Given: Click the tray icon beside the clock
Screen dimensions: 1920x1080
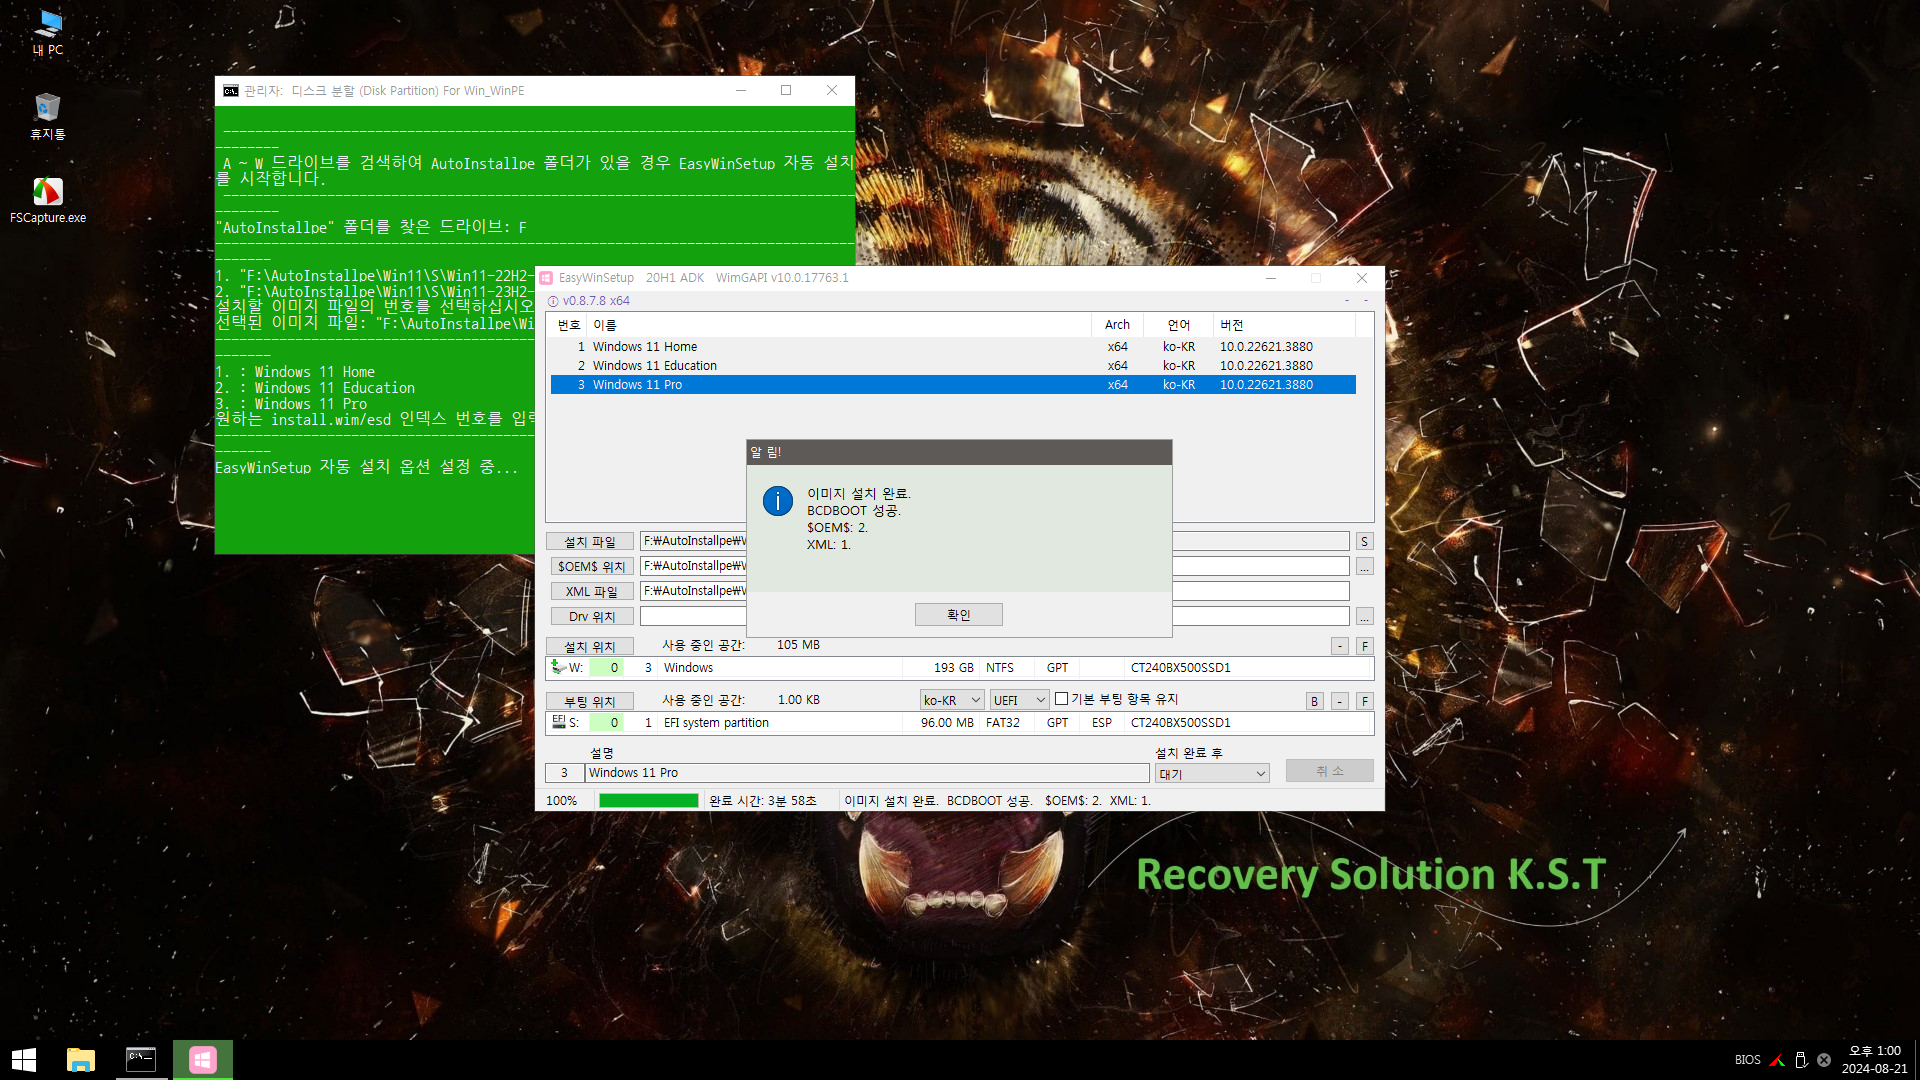Looking at the screenshot, I should (x=1824, y=1060).
